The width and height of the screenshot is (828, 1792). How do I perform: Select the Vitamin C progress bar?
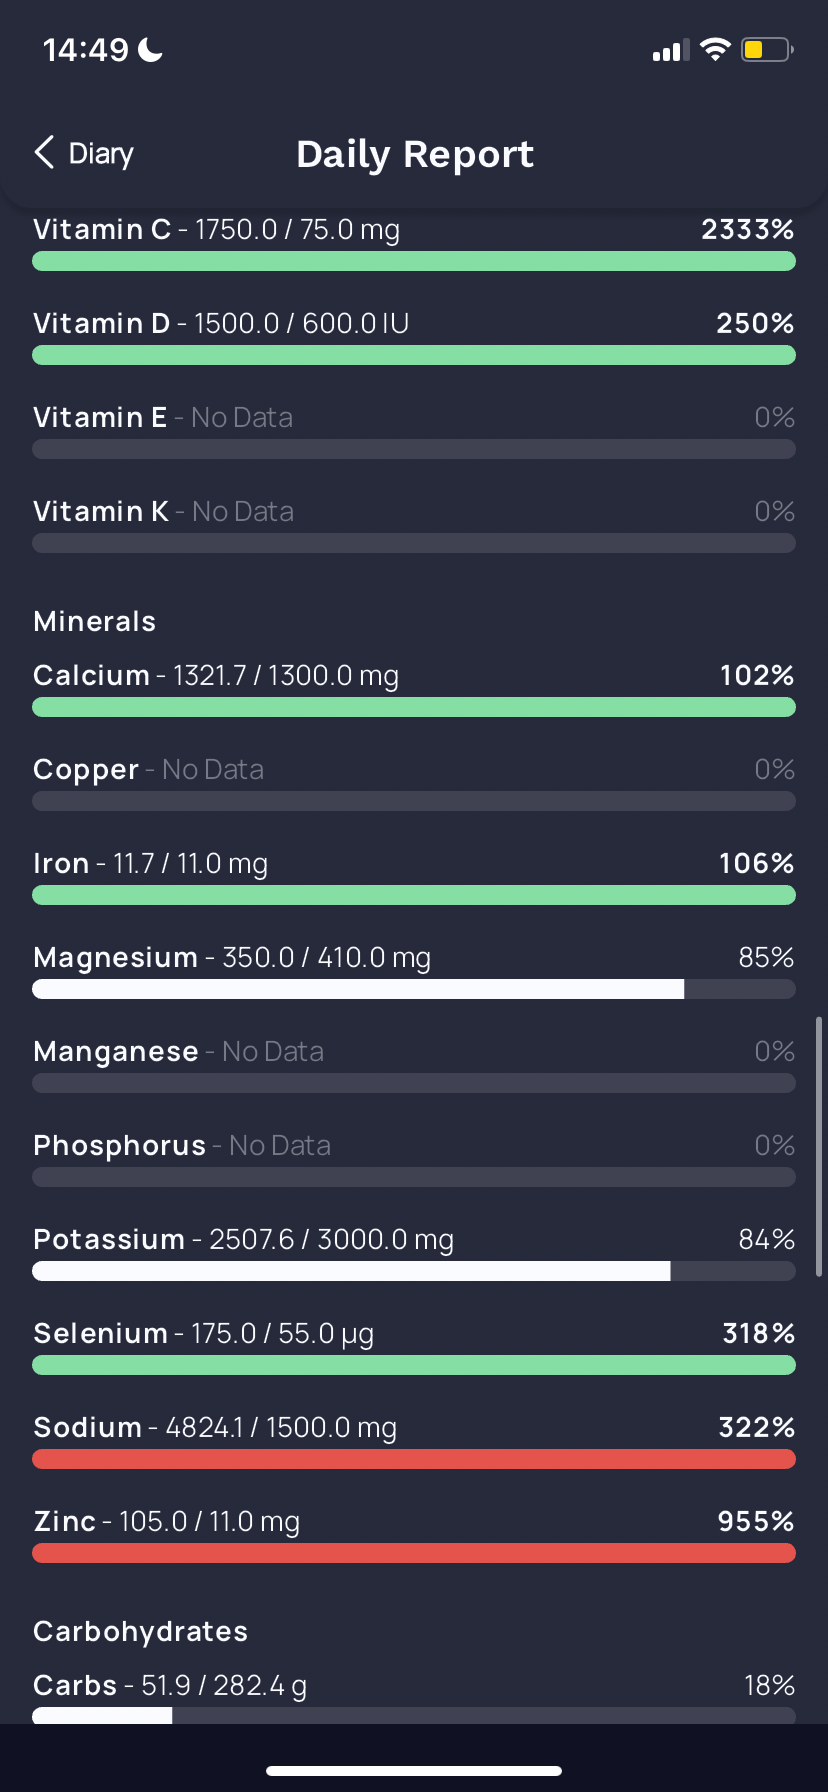coord(414,261)
